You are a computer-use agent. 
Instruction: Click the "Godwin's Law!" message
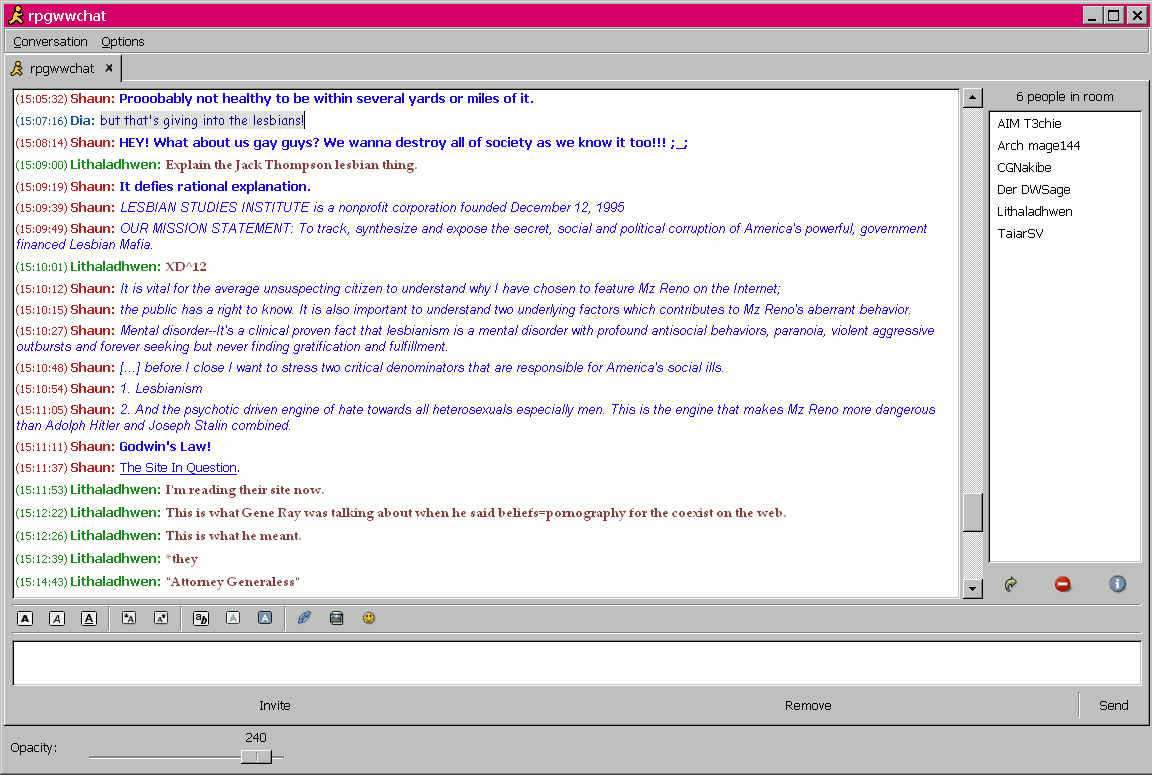165,447
